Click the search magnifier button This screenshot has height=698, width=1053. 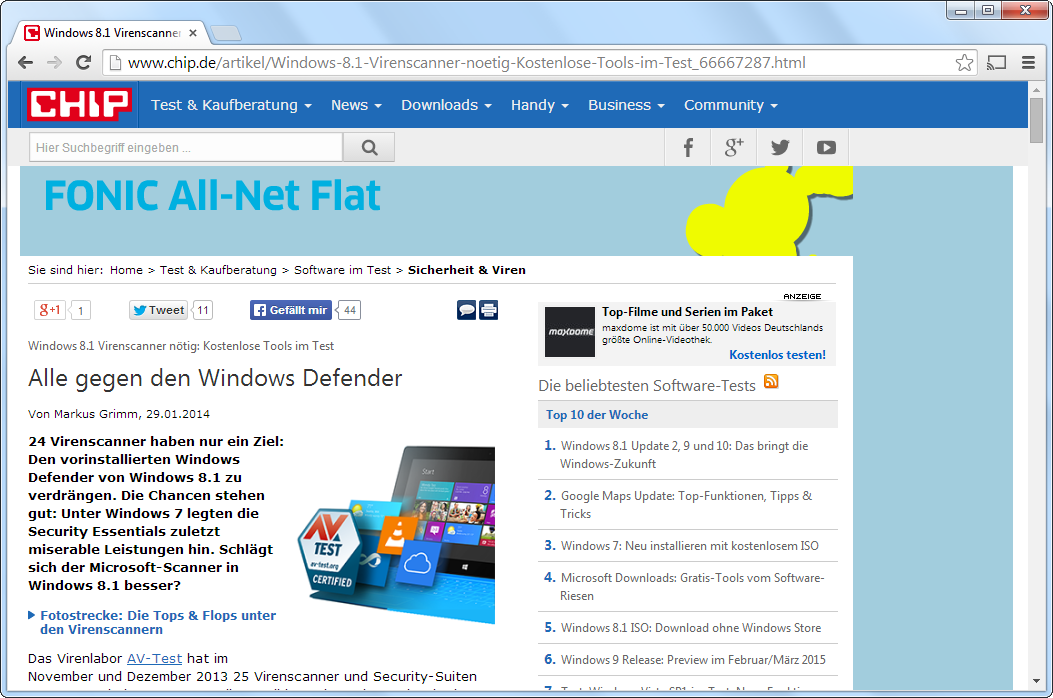tap(369, 148)
